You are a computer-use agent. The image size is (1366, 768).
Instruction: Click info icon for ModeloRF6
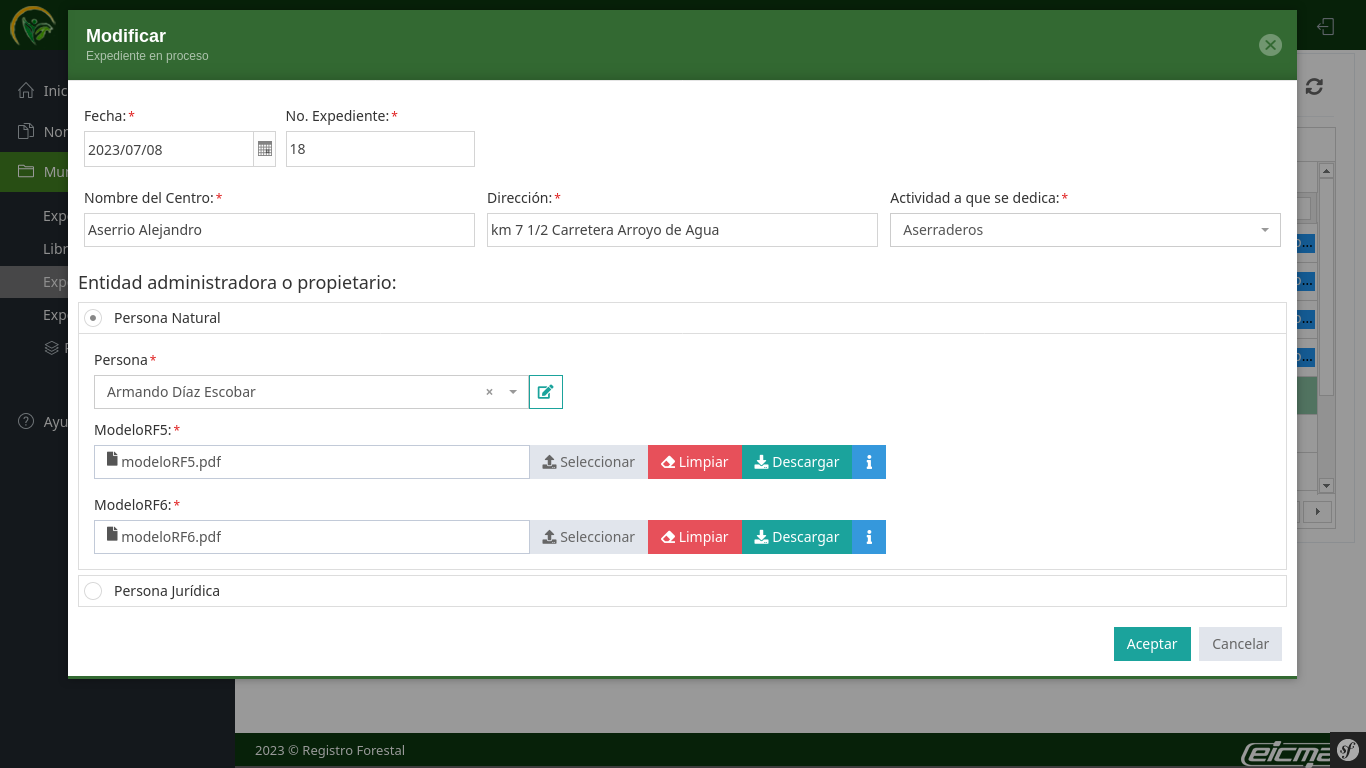pyautogui.click(x=868, y=537)
